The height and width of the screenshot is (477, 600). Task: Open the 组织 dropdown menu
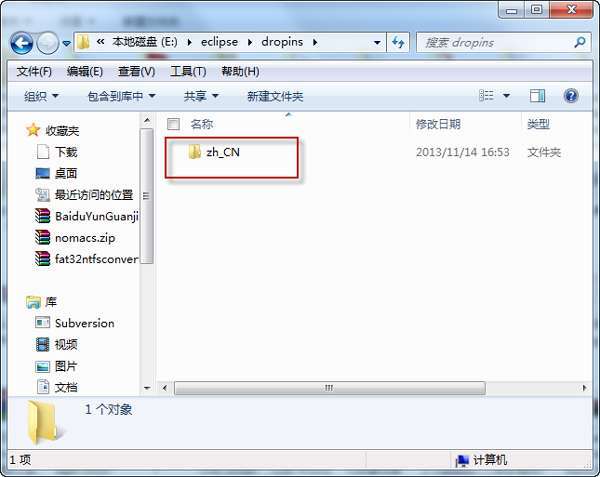pos(41,96)
